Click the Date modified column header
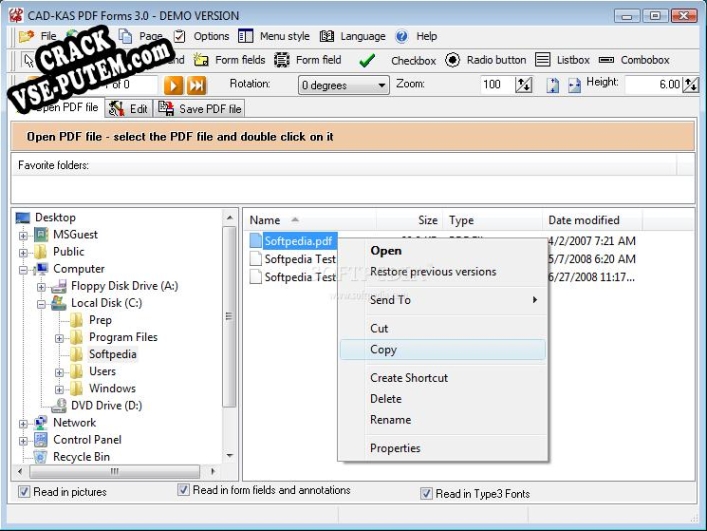The width and height of the screenshot is (707, 531). pos(583,220)
